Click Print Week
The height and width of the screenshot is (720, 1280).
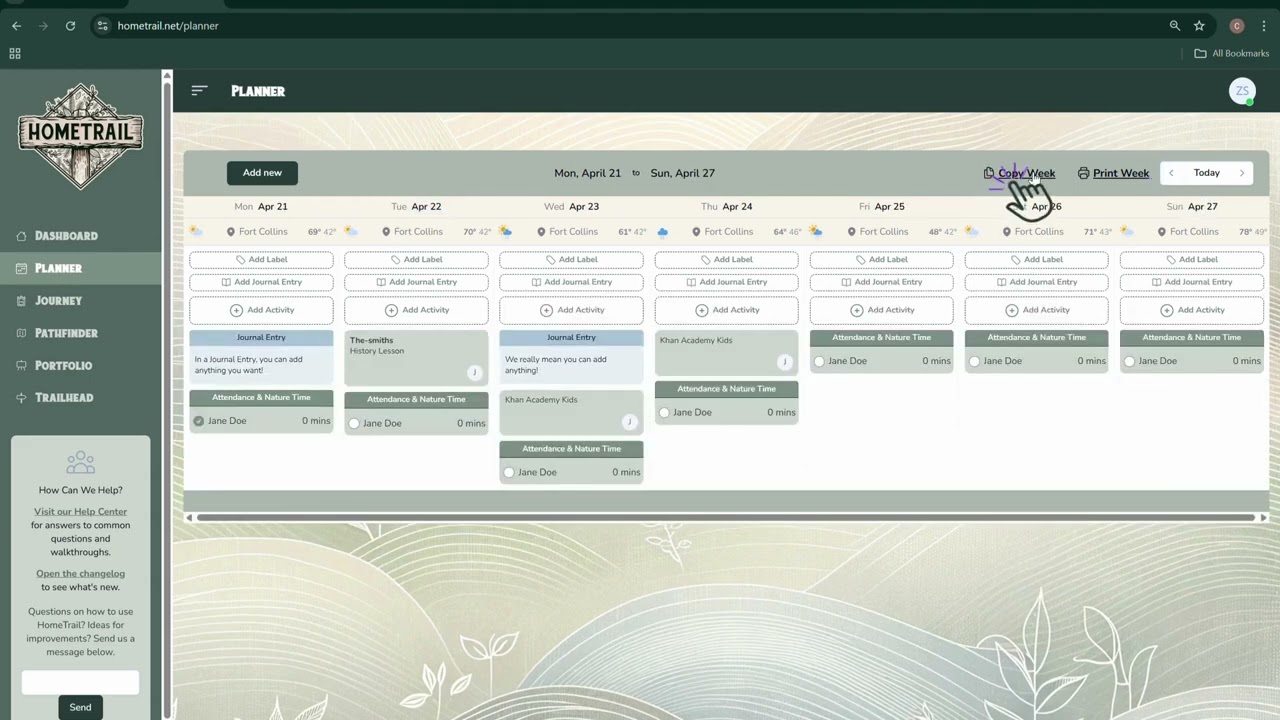1113,173
